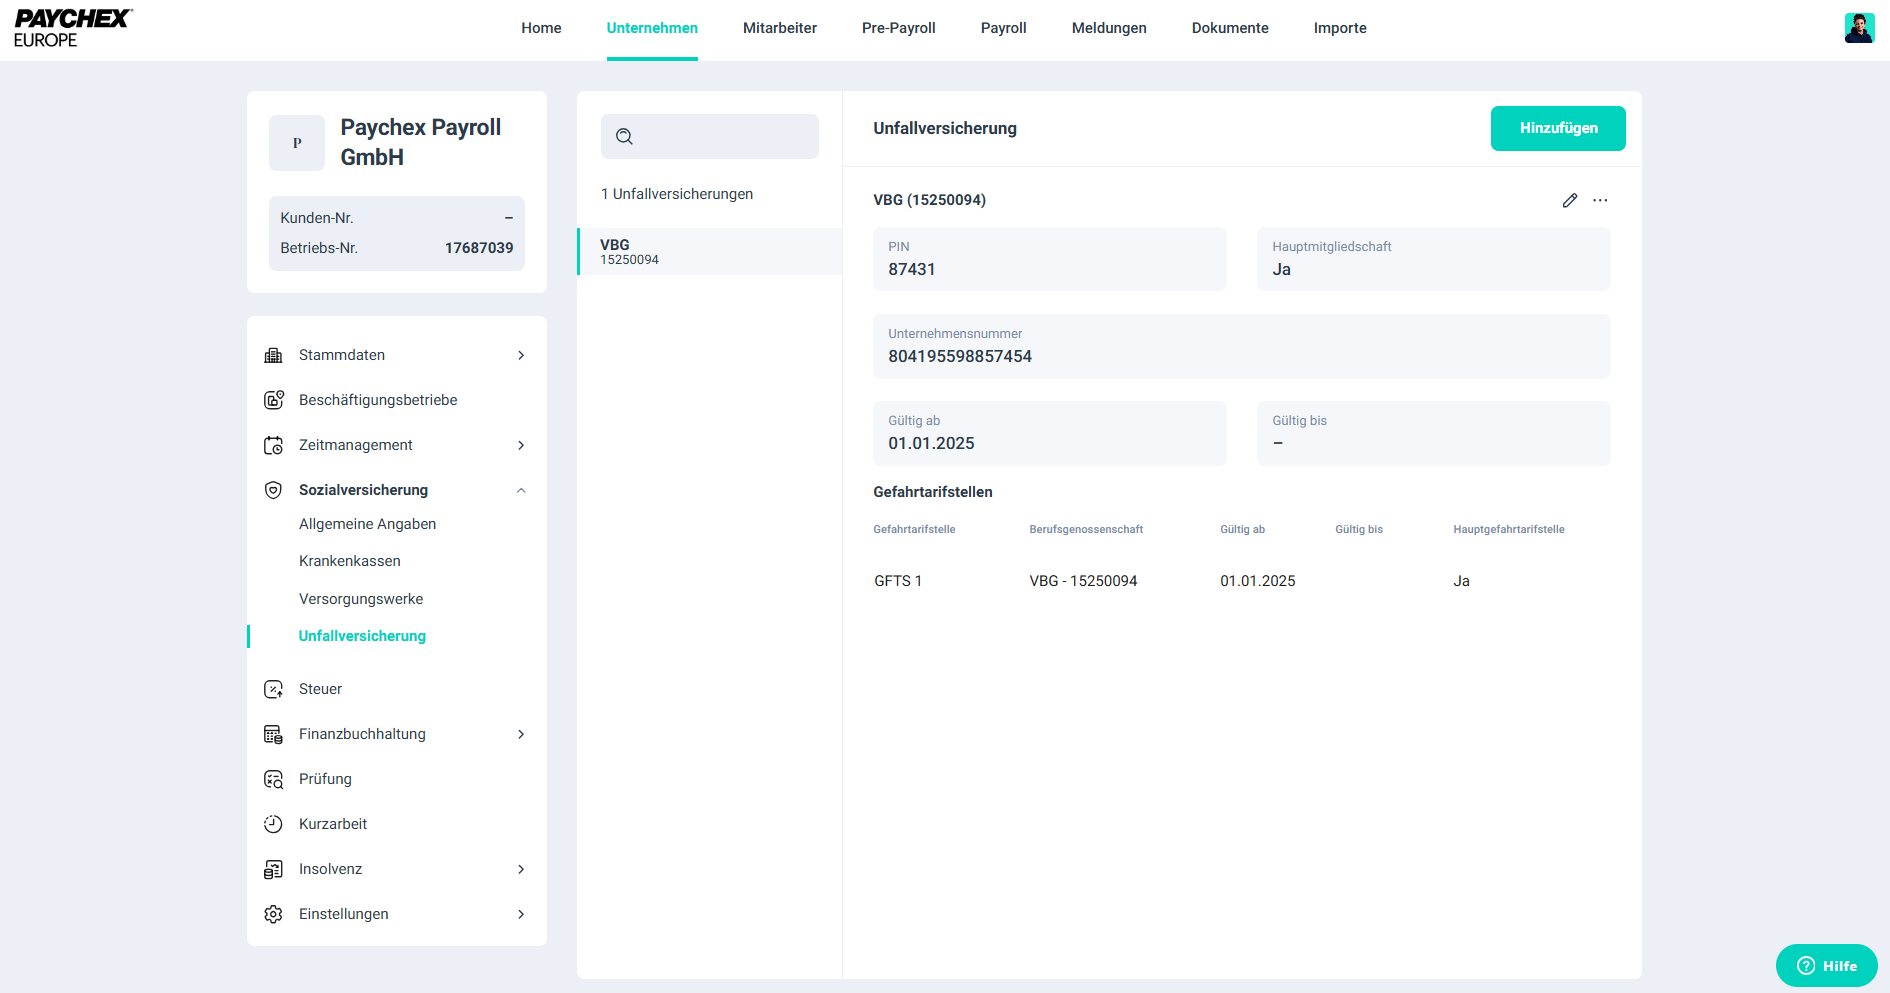1890x993 pixels.
Task: Expand the Zeitmanagement submenu arrow
Action: tap(521, 445)
